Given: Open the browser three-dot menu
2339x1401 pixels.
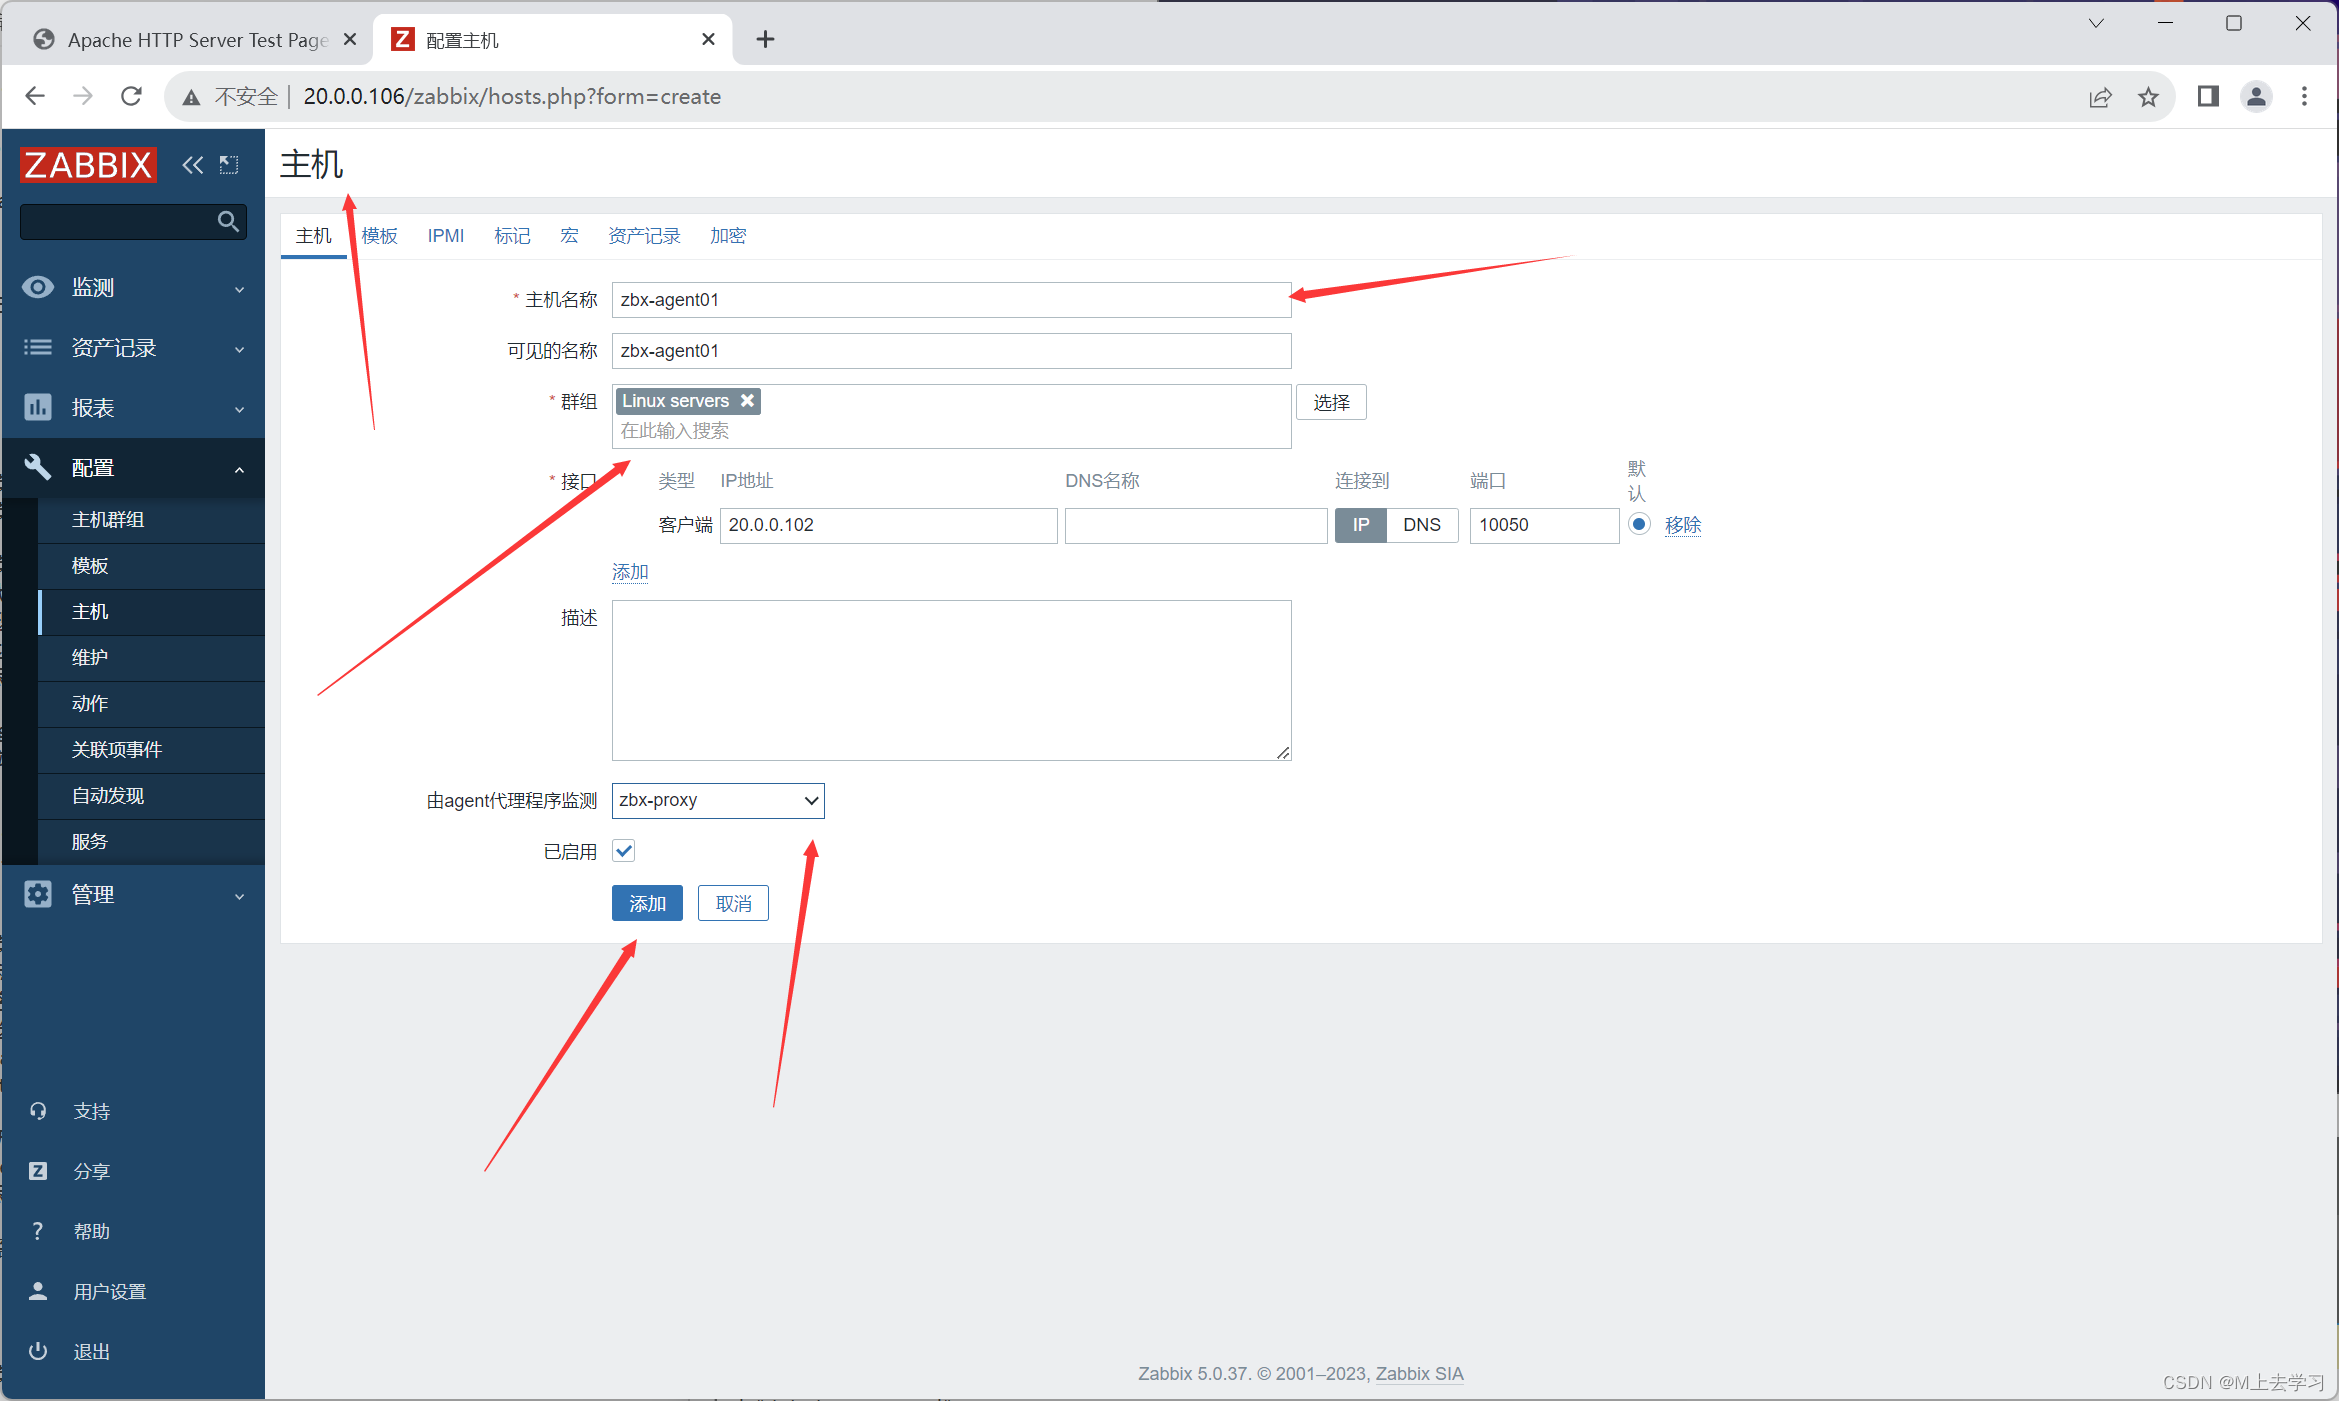Looking at the screenshot, I should [x=2304, y=96].
